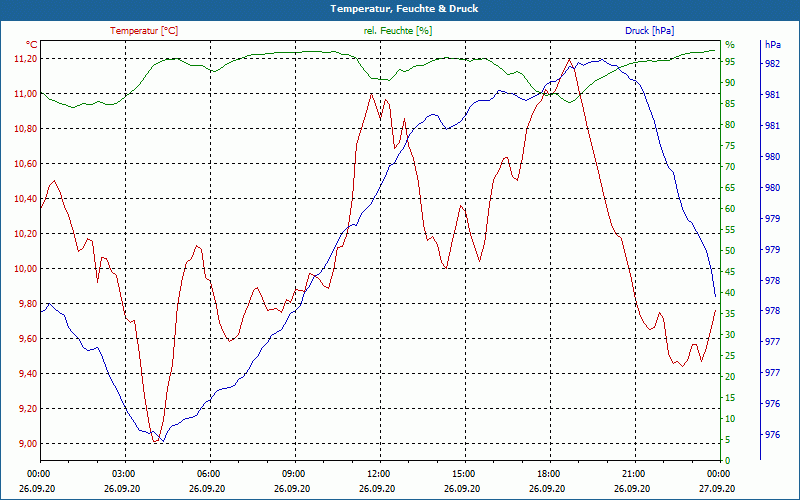Click the "9,60" temperature axis value
This screenshot has height=500, width=800.
pyautogui.click(x=28, y=339)
